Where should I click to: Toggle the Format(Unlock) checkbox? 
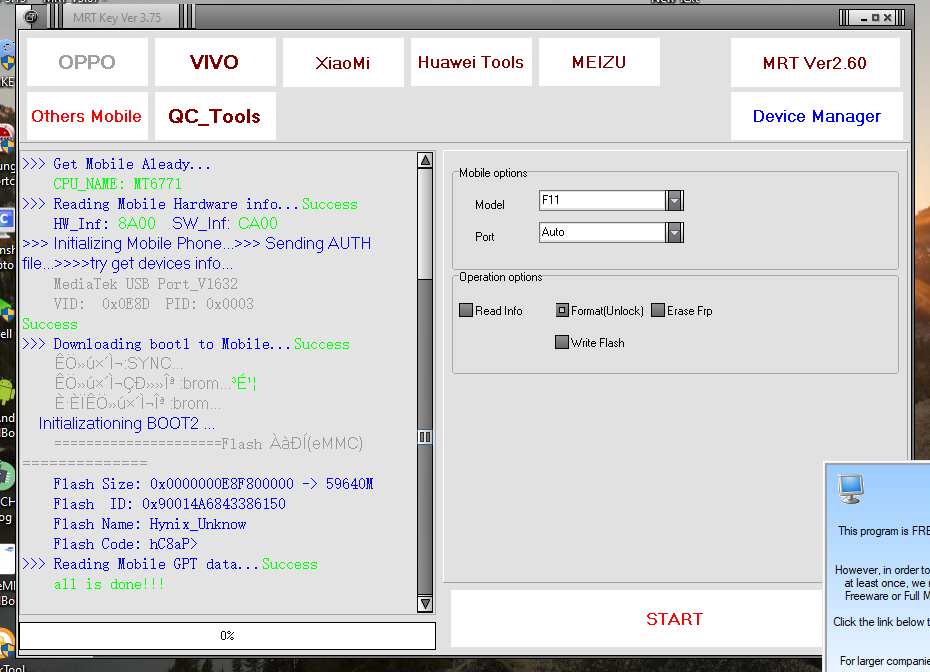pyautogui.click(x=562, y=310)
